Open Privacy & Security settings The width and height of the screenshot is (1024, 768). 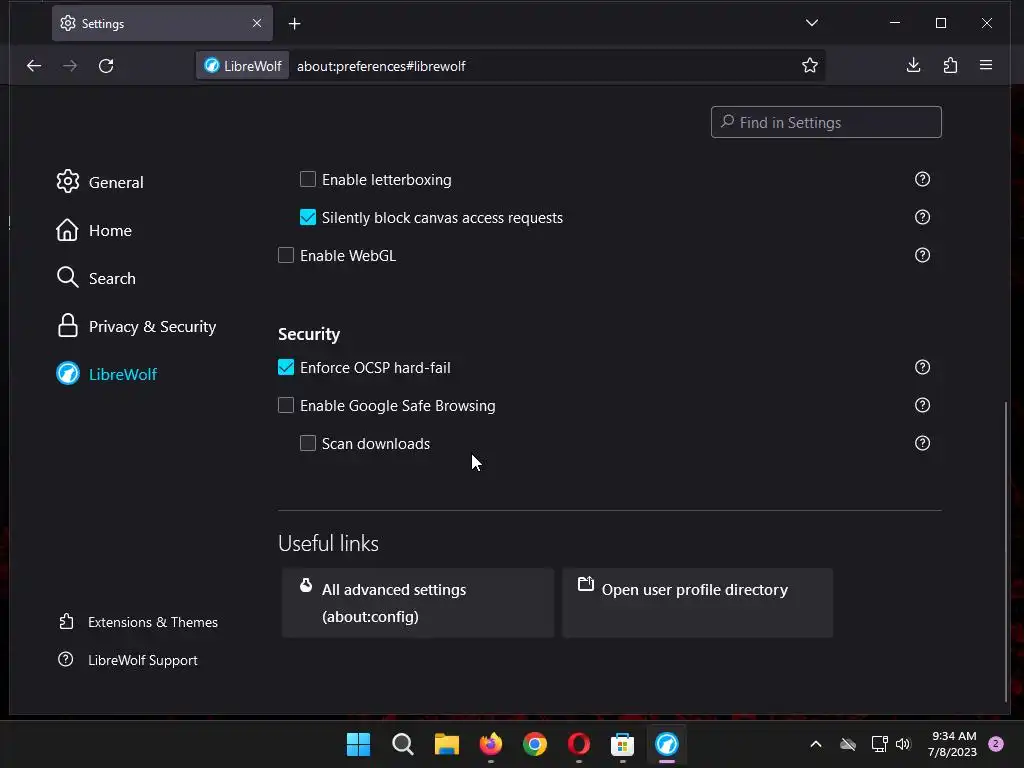point(136,326)
